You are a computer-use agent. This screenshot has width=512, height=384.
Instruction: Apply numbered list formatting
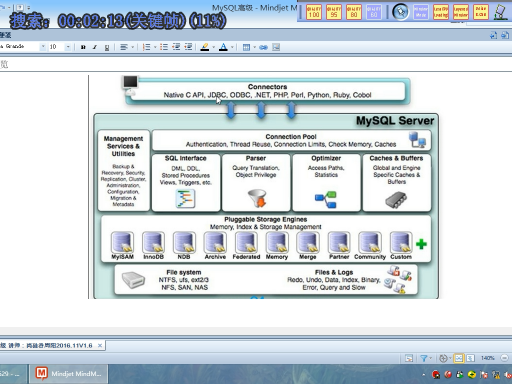[146, 47]
